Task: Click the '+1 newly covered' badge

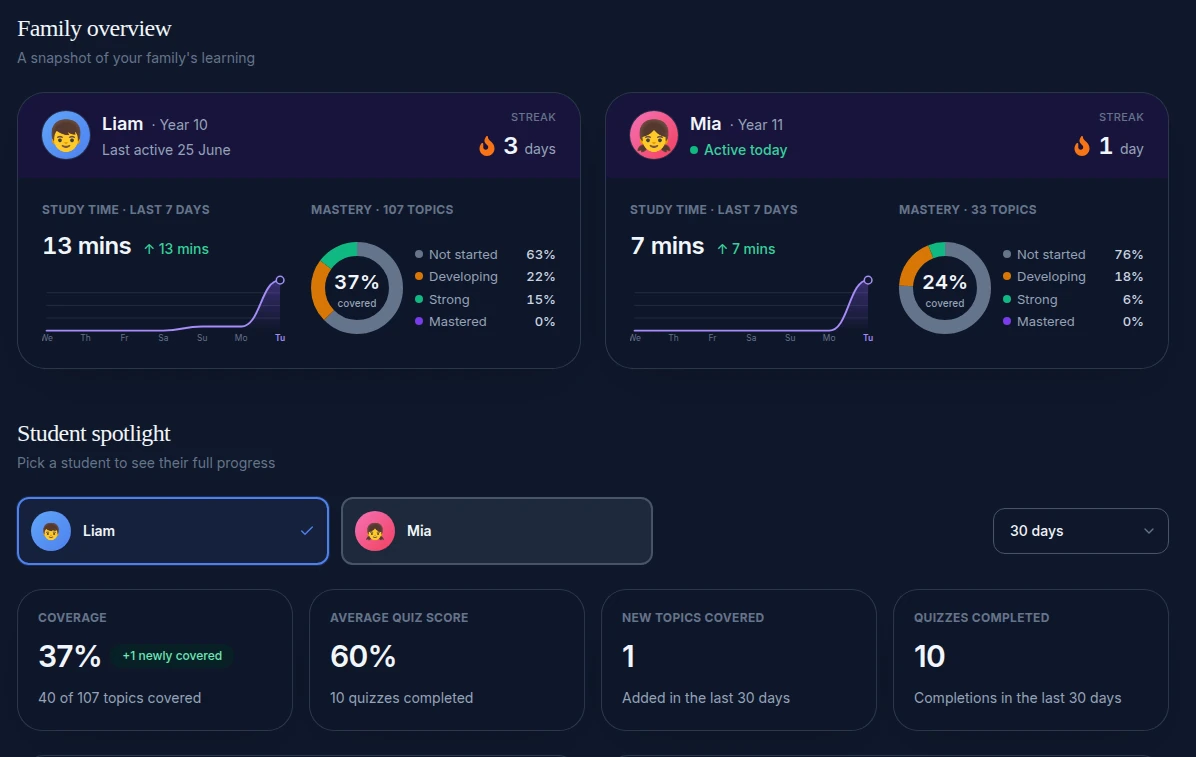Action: coord(172,656)
